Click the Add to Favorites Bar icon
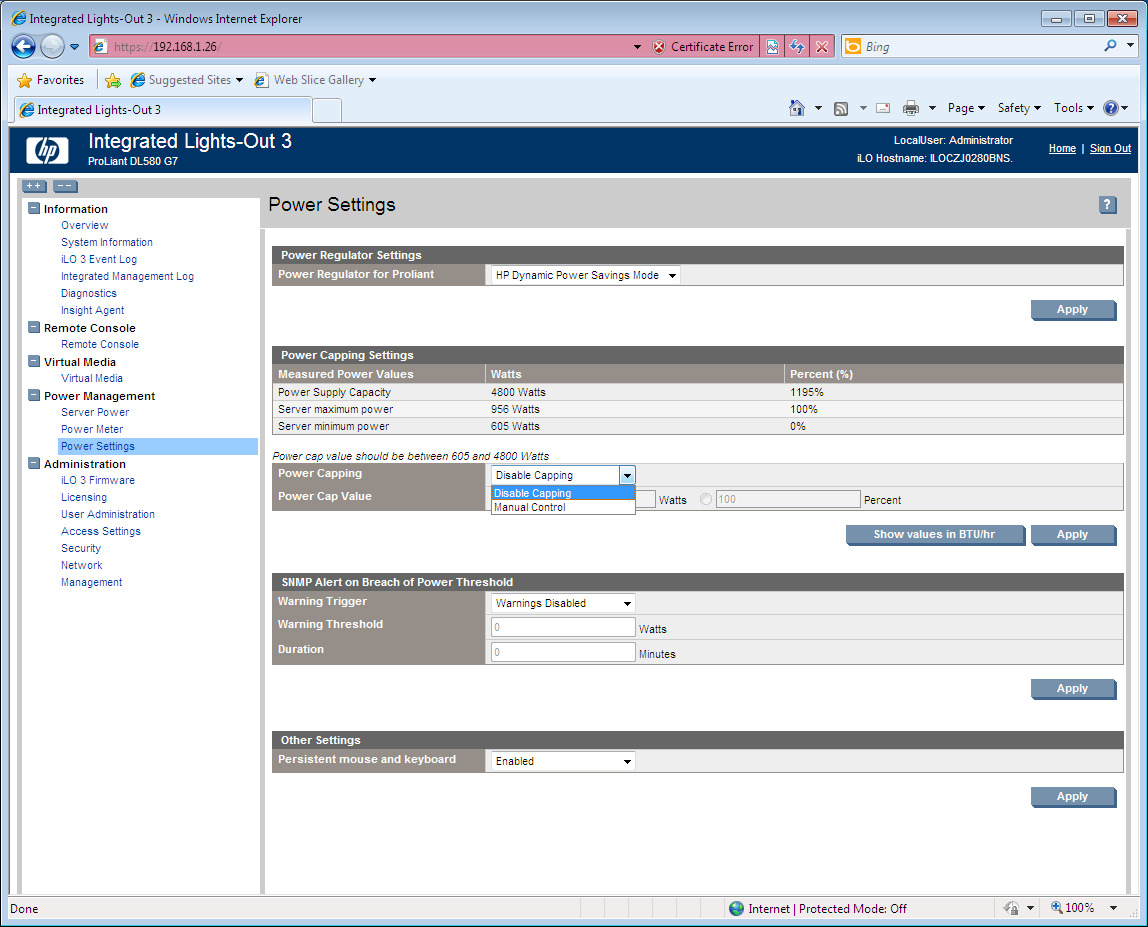Image resolution: width=1148 pixels, height=927 pixels. point(113,80)
